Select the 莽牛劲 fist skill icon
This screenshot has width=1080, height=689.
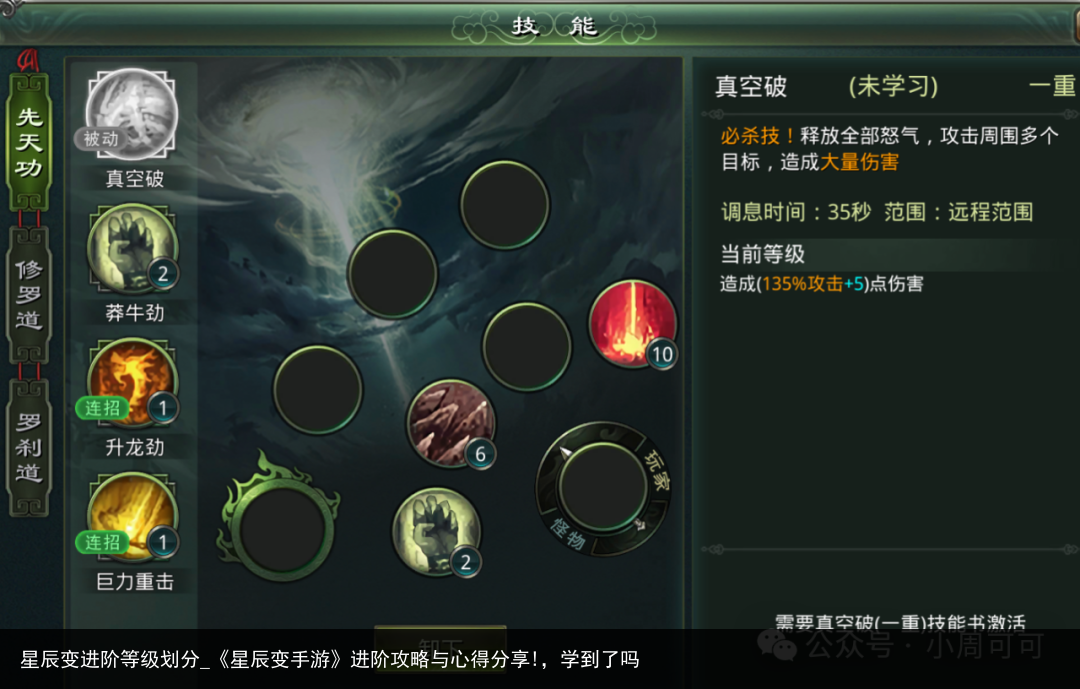click(132, 248)
